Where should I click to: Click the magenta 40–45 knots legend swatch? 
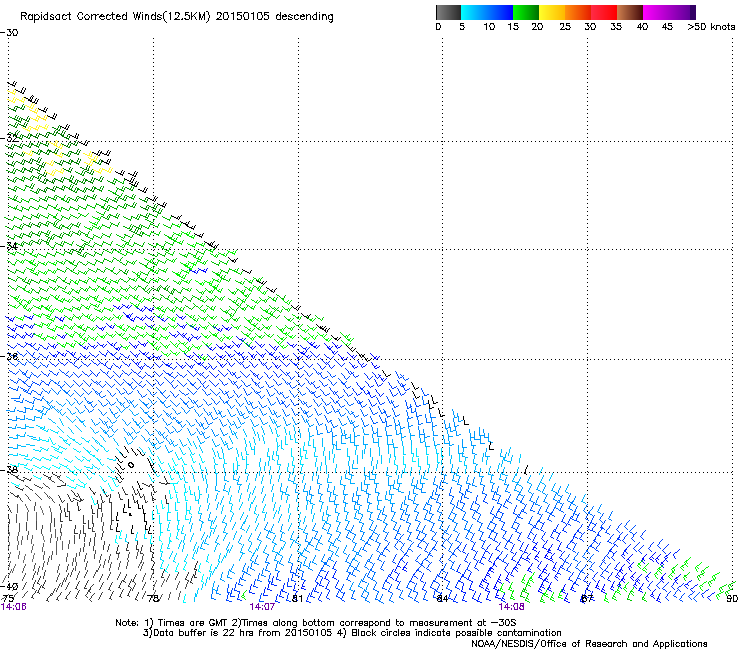656,12
